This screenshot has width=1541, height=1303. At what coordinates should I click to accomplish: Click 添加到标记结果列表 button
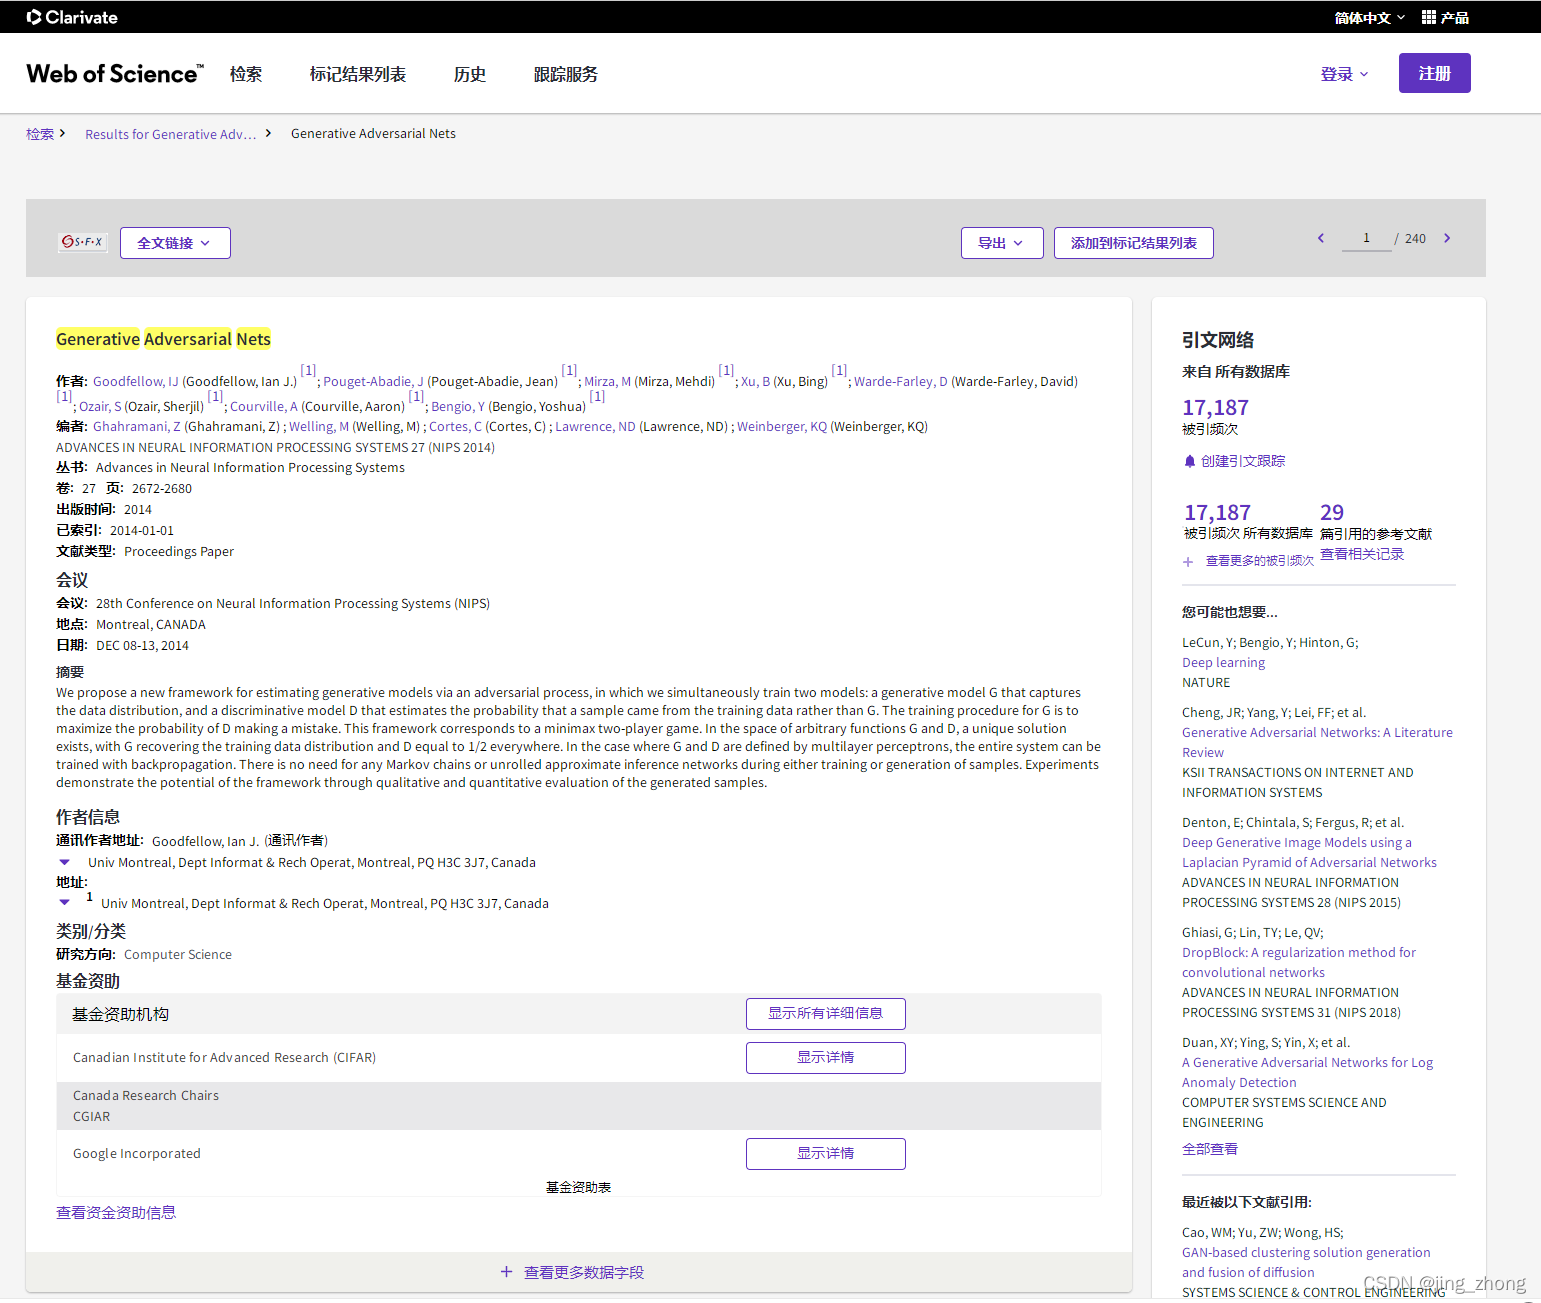pos(1134,243)
